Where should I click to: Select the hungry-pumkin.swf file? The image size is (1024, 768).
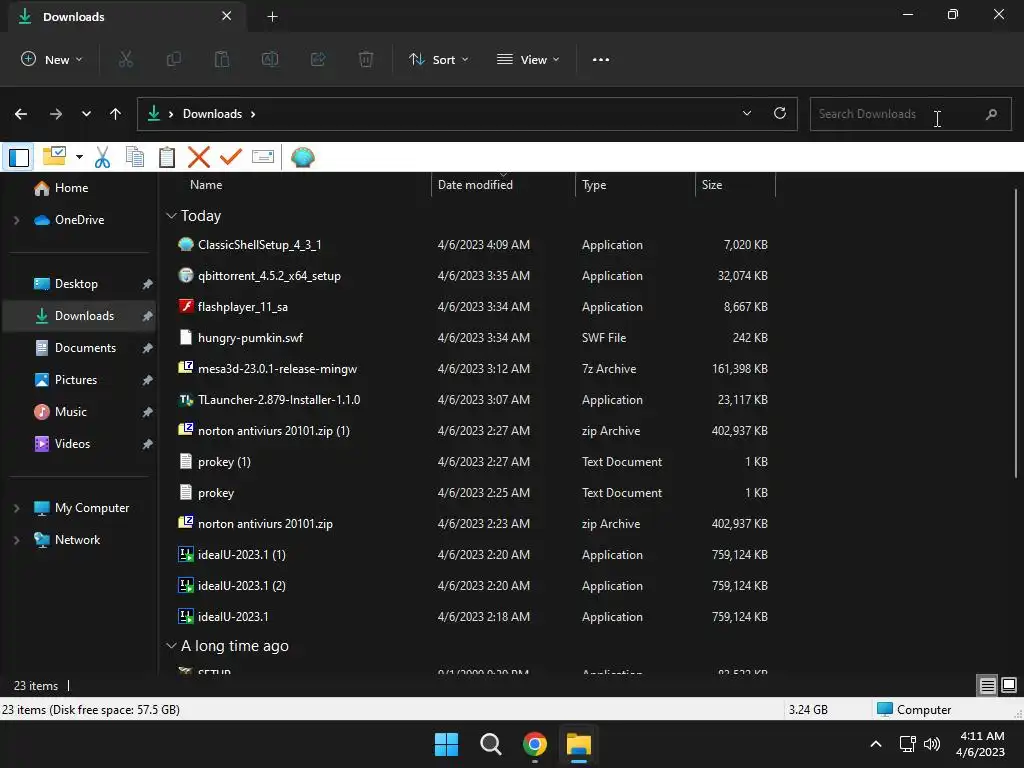click(250, 338)
